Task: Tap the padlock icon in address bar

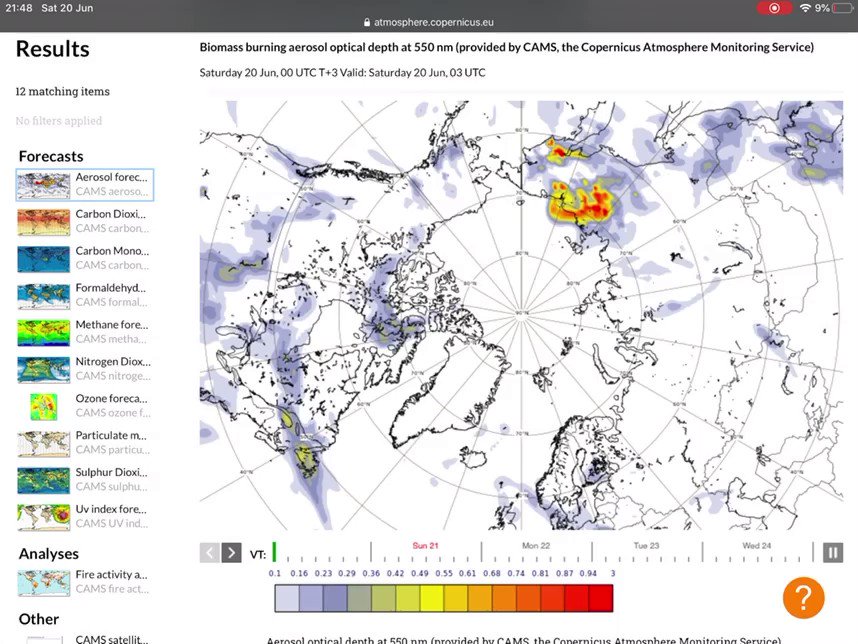Action: tap(367, 22)
